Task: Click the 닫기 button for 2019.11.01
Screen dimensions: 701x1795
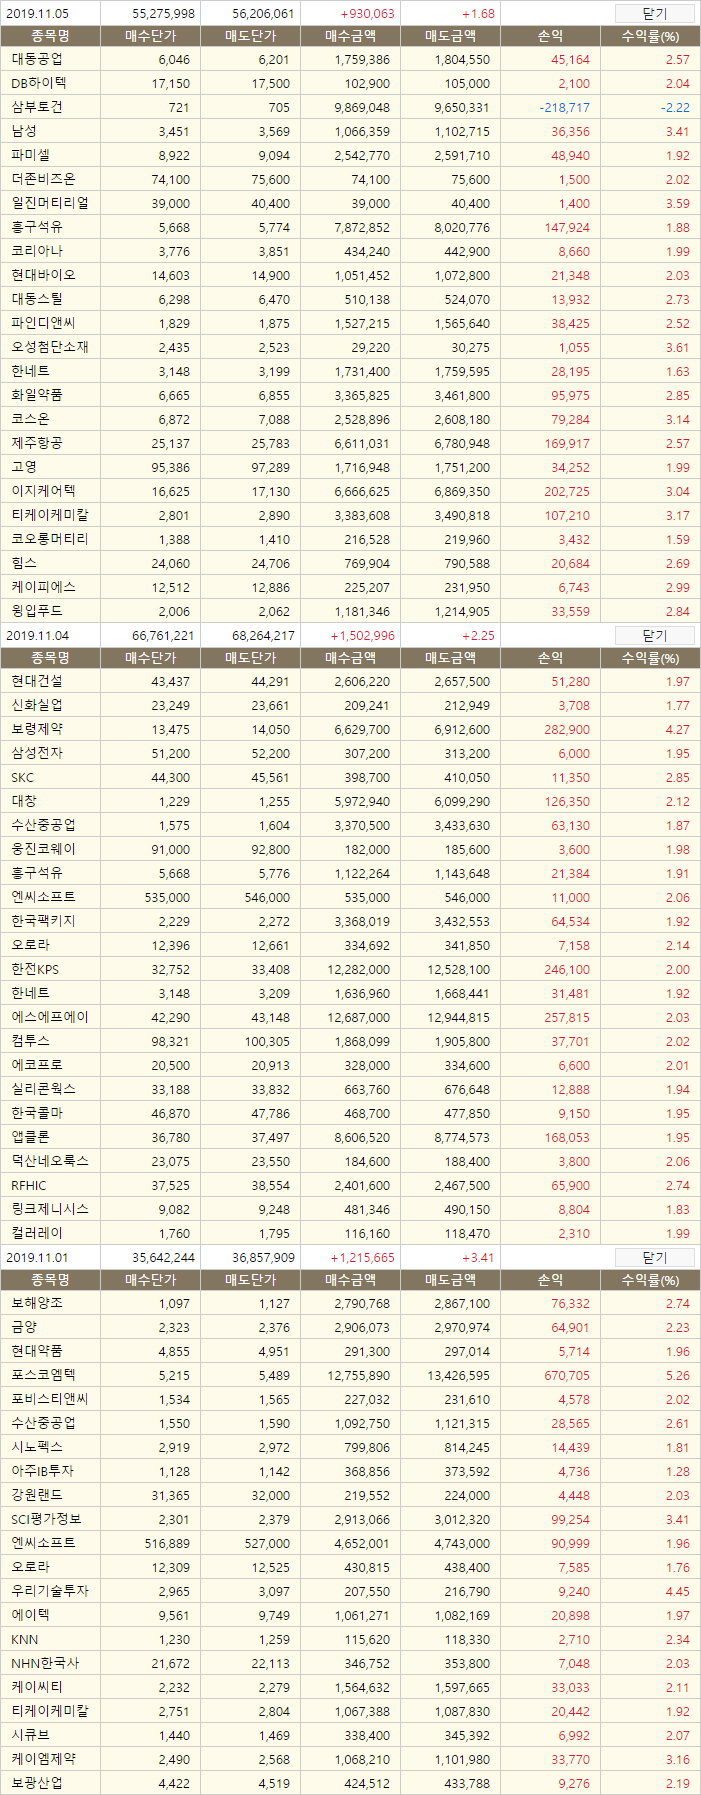Action: tap(654, 1258)
